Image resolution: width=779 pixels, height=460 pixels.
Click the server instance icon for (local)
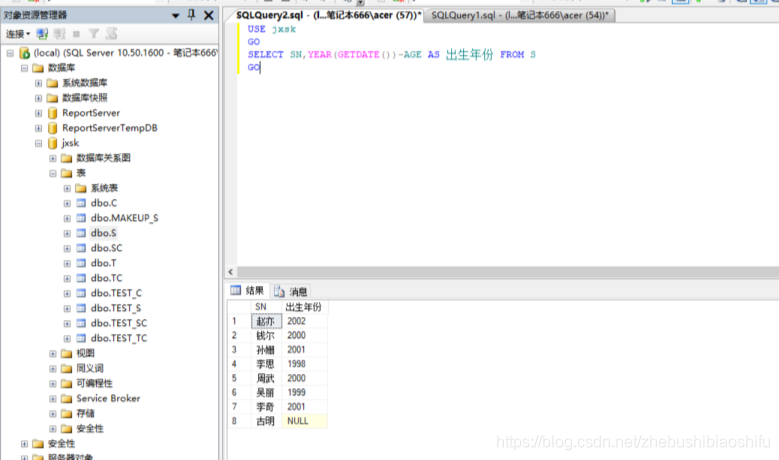24,53
